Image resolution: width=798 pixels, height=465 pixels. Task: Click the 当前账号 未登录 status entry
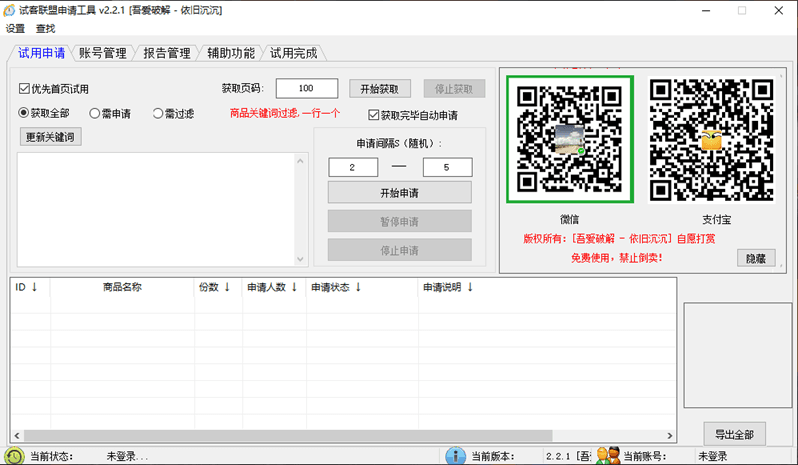point(712,456)
